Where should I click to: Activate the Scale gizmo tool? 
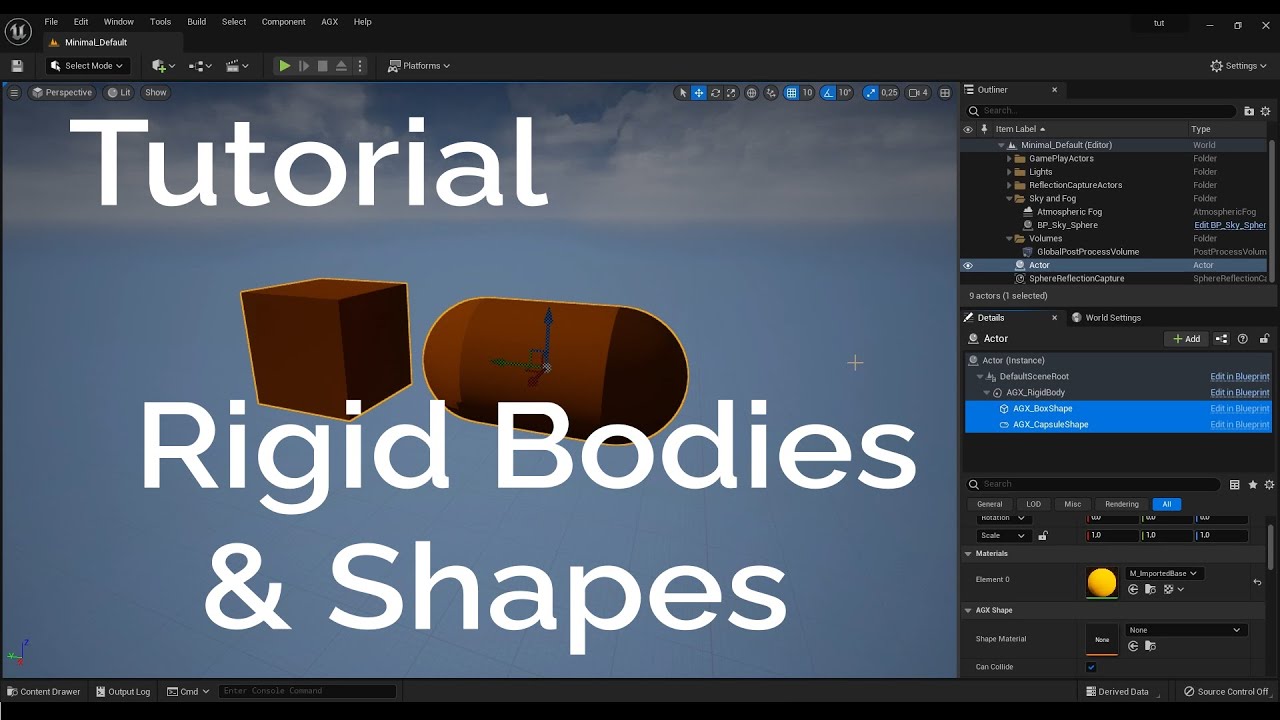click(x=731, y=93)
